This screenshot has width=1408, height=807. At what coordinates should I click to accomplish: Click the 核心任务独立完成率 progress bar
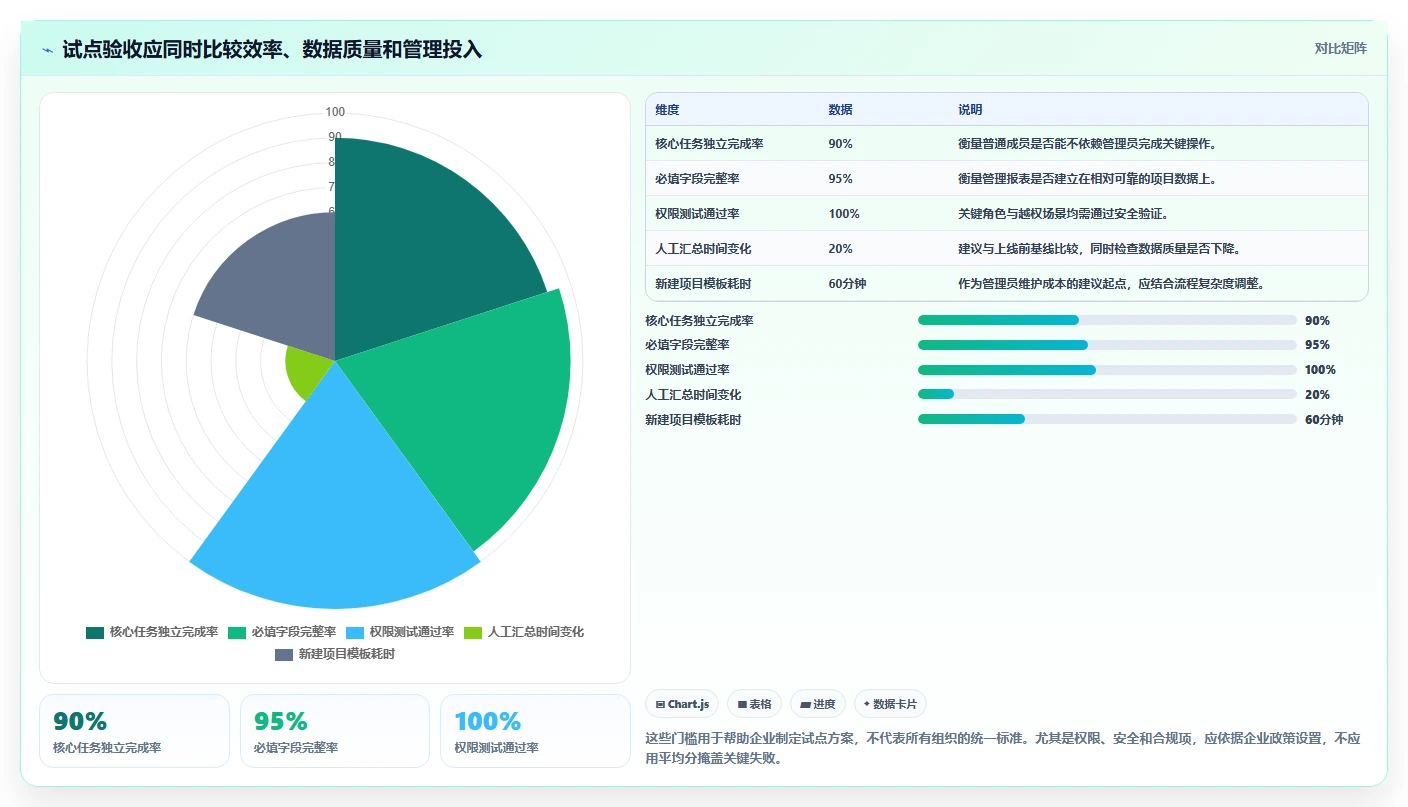1107,320
